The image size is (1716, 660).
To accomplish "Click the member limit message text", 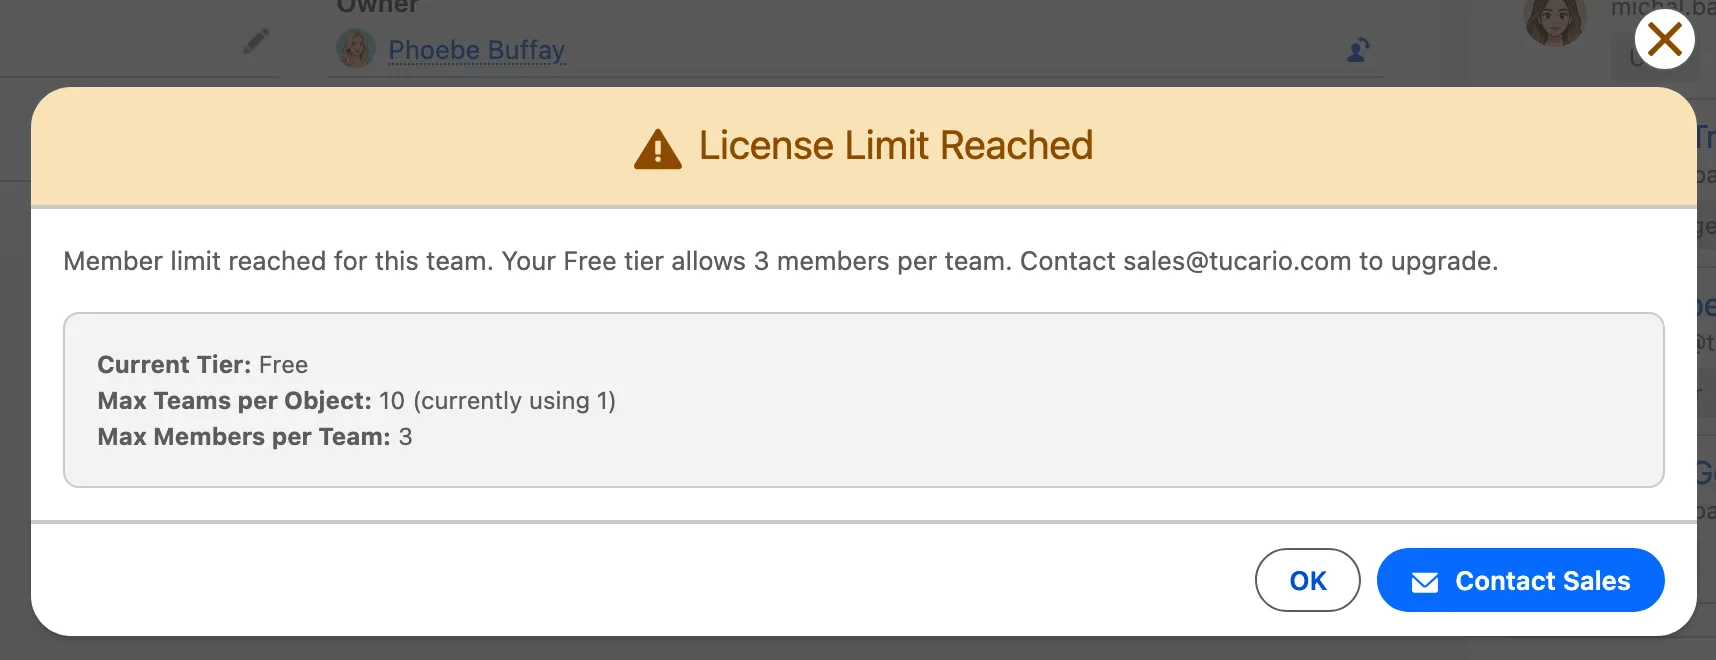I will (x=780, y=261).
